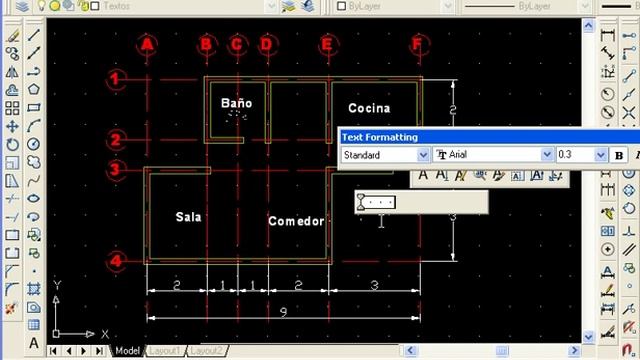Select the Aligned Dimension tool
640x360 pixels.
[x=608, y=53]
